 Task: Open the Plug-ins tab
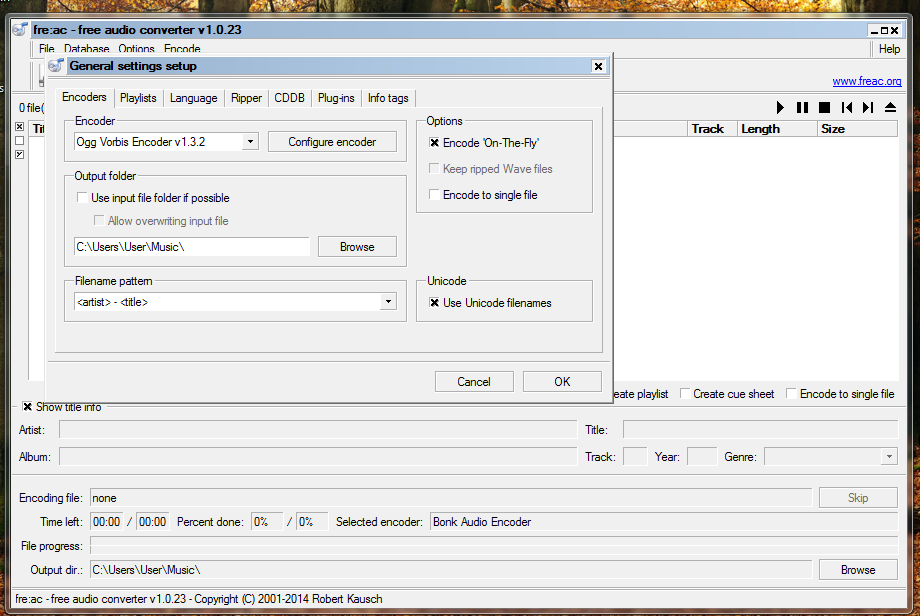(336, 98)
